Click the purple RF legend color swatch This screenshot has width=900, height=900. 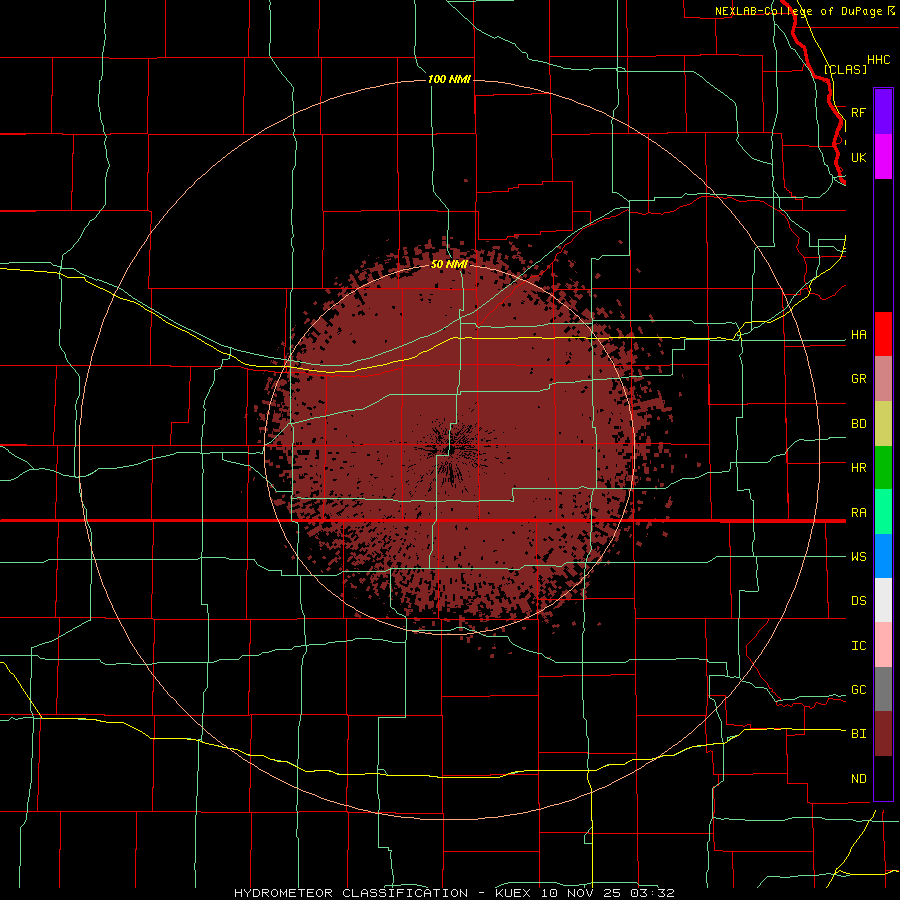[883, 112]
